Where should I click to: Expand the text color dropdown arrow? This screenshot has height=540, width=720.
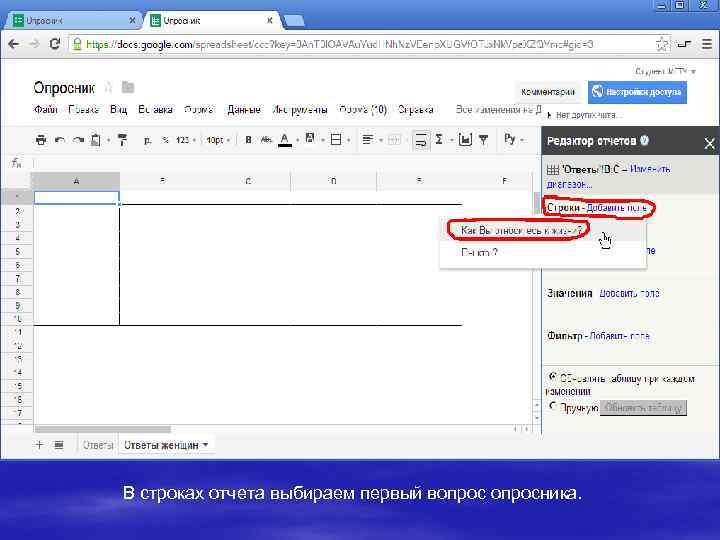297,141
